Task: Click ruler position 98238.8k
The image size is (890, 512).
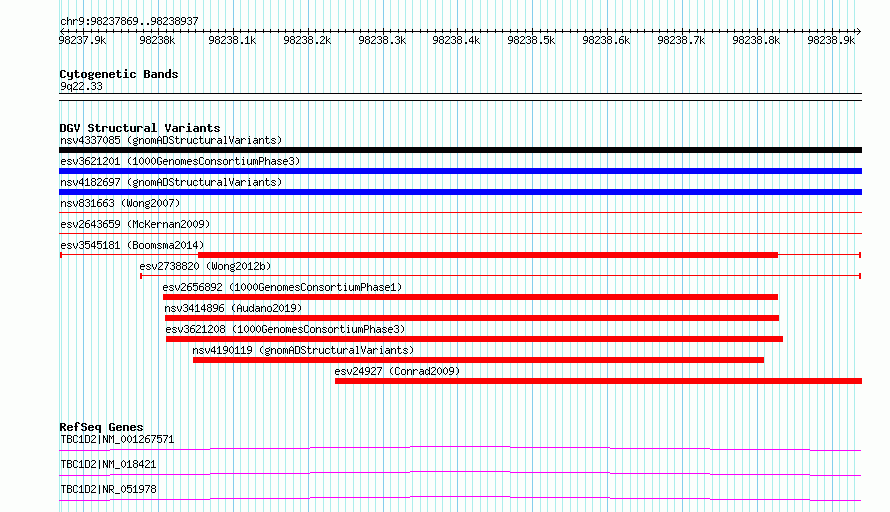Action: click(x=756, y=40)
